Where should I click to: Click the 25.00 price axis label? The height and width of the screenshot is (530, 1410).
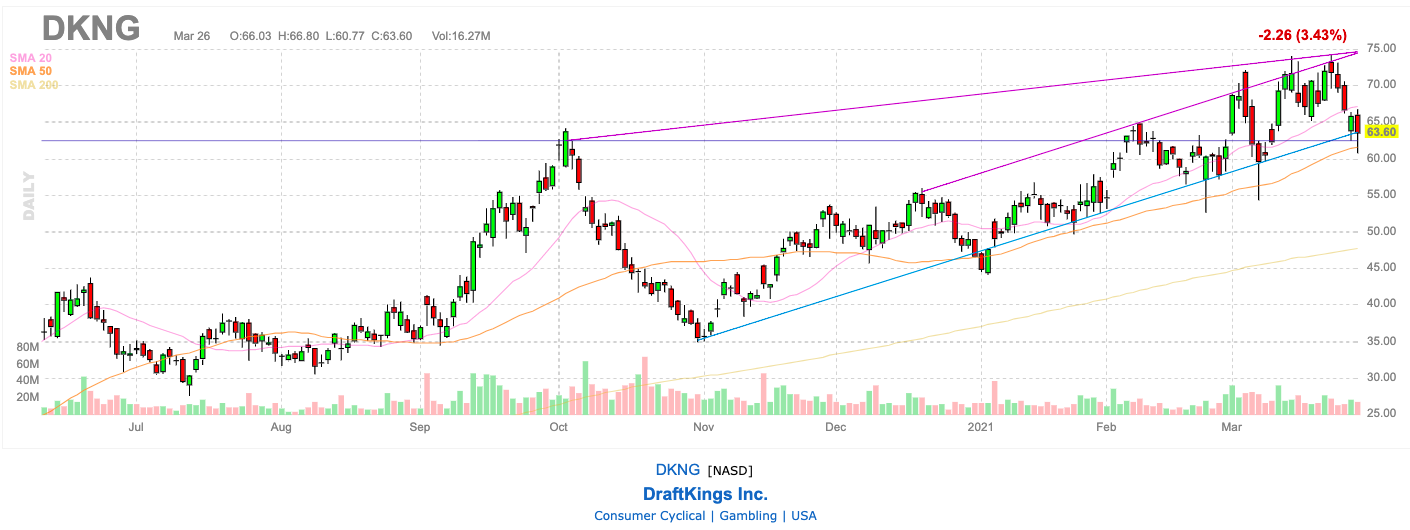click(1381, 413)
